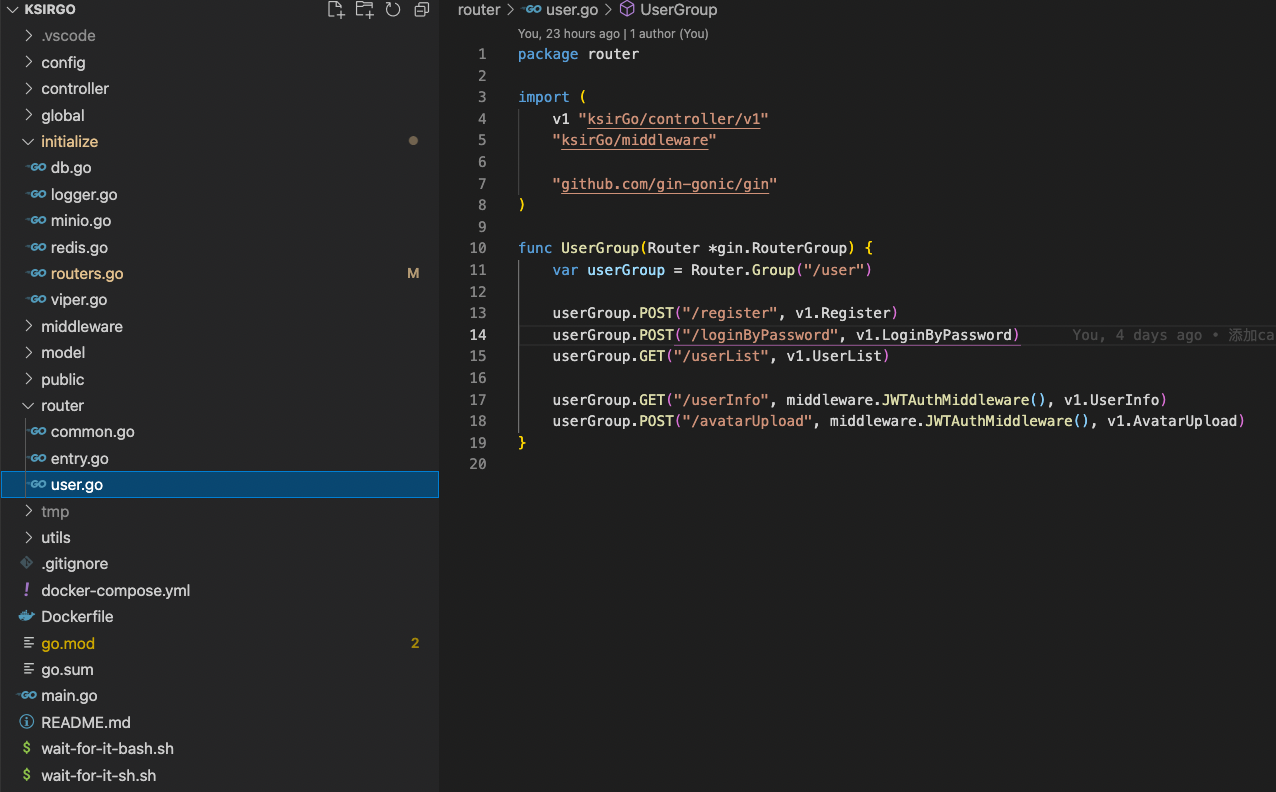
Task: Click the UserGroup breadcrumb symbol
Action: click(x=678, y=9)
